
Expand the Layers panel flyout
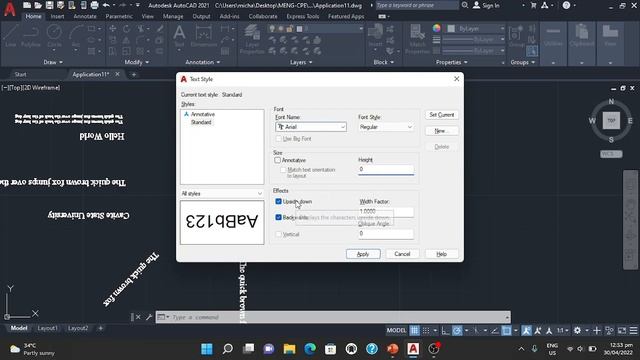301,62
